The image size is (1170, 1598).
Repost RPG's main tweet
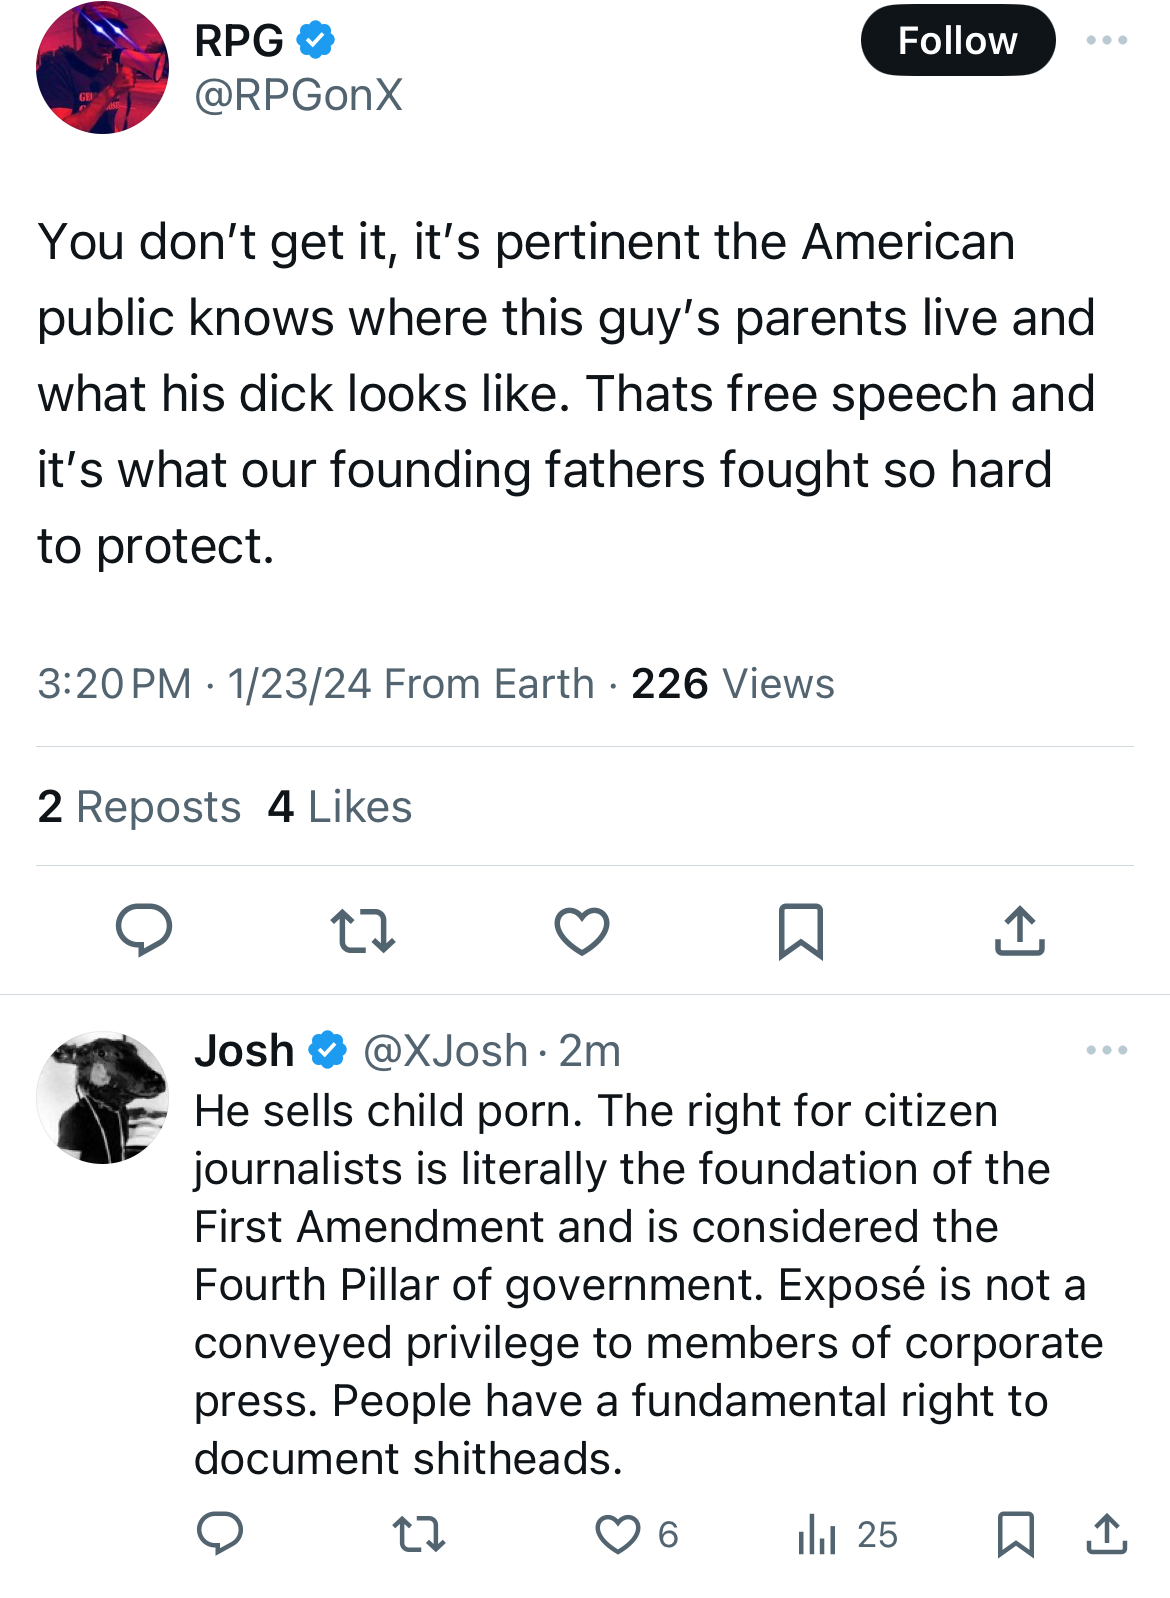pyautogui.click(x=362, y=930)
